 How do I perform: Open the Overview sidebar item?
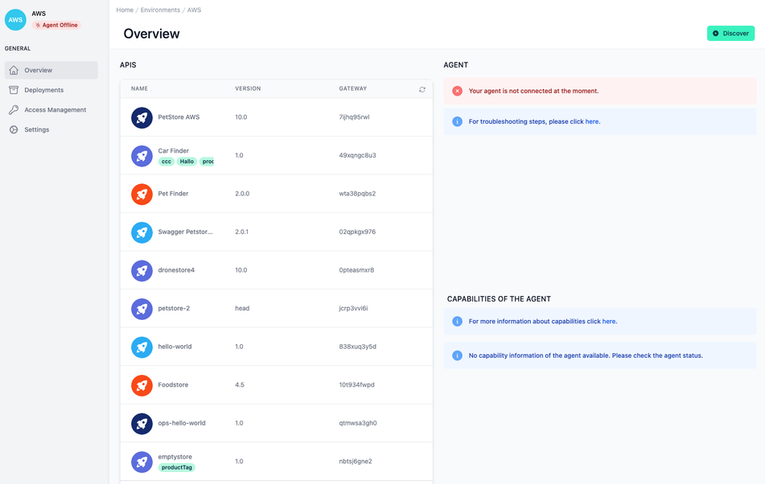pos(51,70)
